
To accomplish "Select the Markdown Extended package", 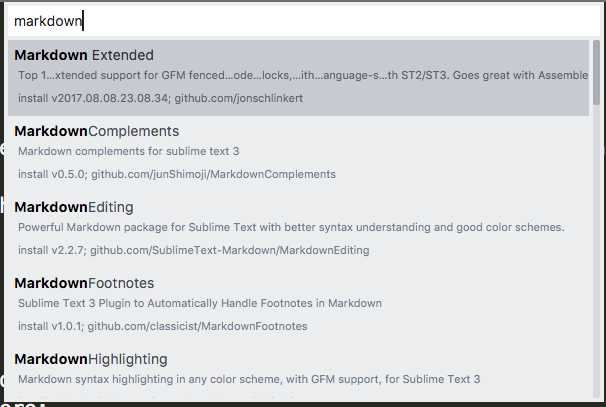I will point(84,55).
